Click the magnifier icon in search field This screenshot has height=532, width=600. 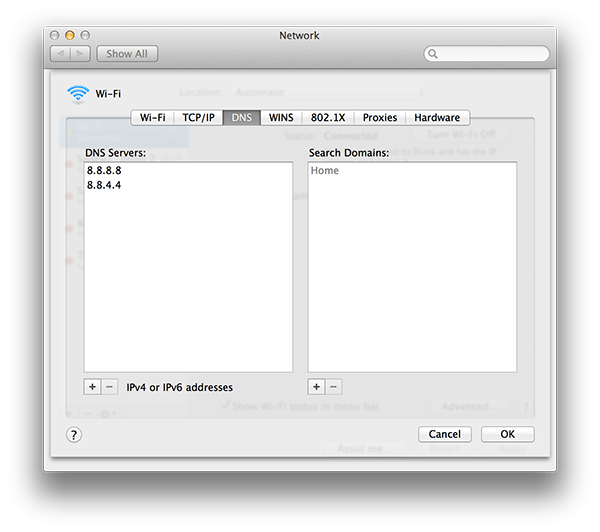433,54
